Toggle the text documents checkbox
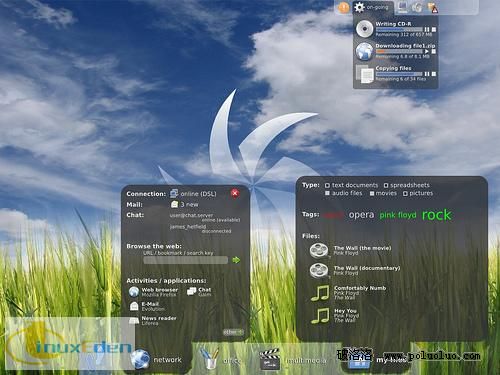The height and width of the screenshot is (375, 500). (x=327, y=185)
